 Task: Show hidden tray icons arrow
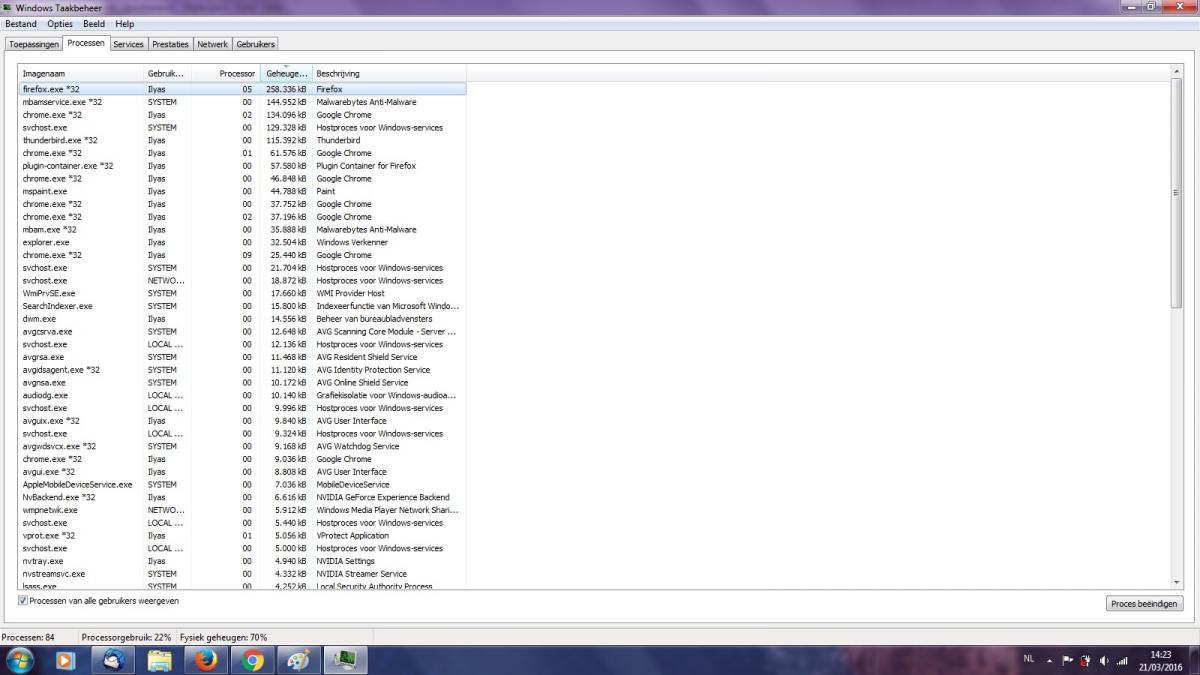pyautogui.click(x=1050, y=660)
